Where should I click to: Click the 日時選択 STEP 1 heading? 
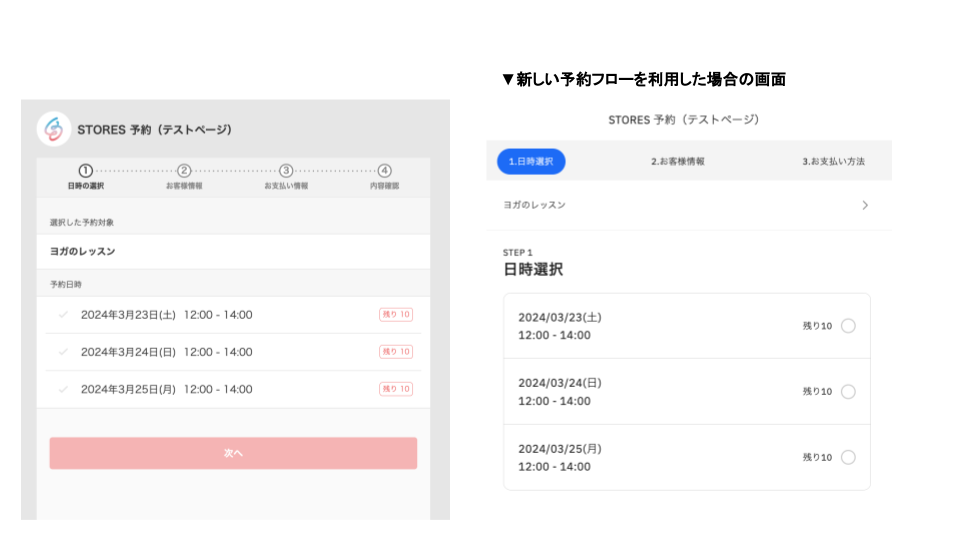click(533, 269)
